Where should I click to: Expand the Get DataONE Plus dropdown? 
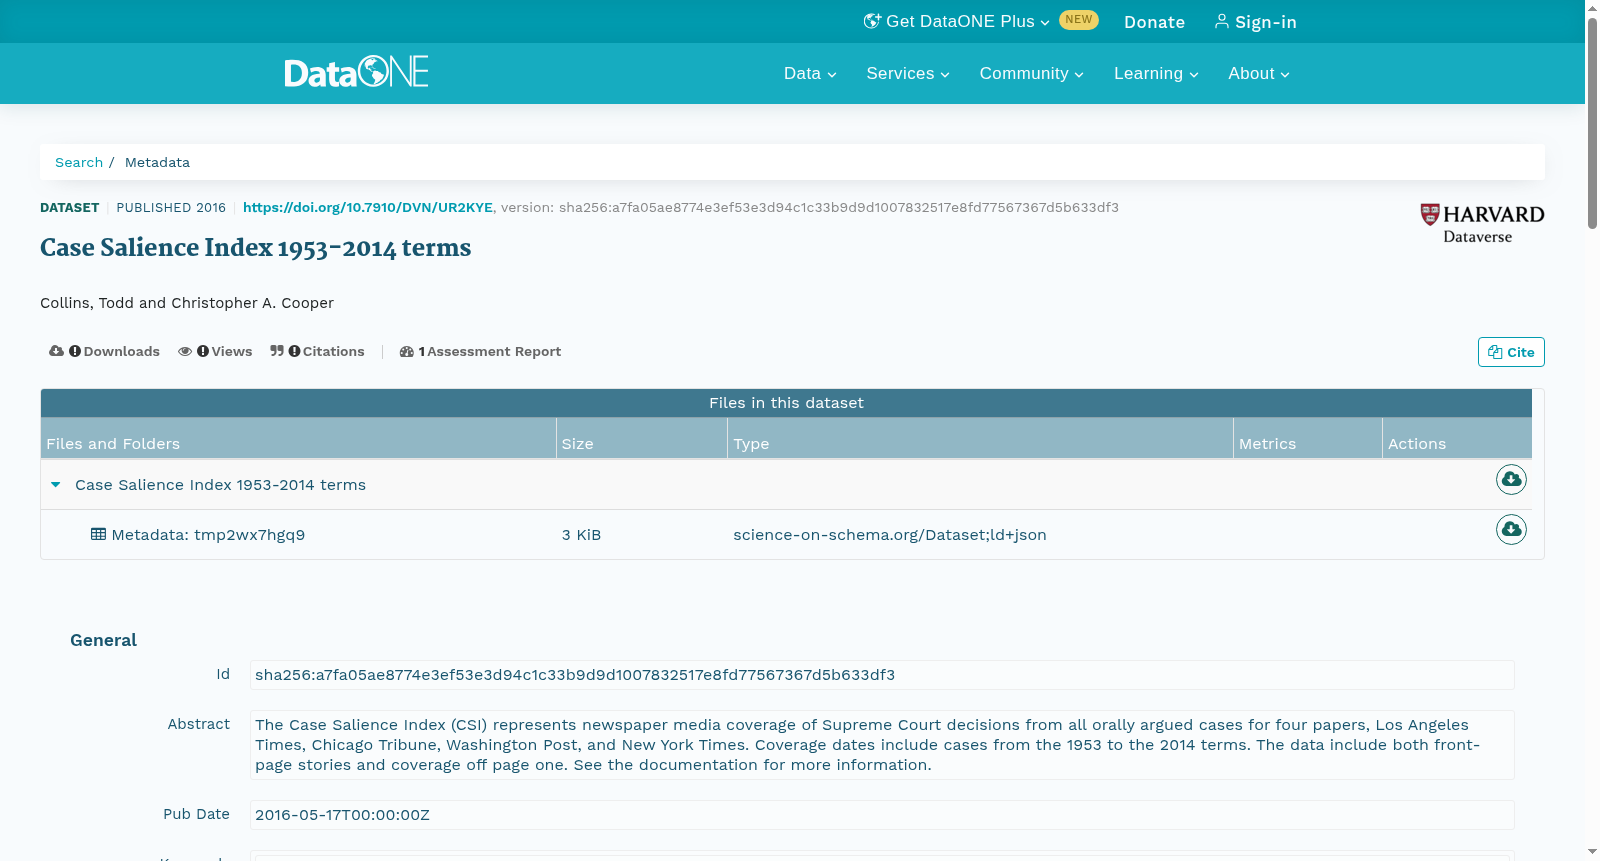tap(957, 21)
